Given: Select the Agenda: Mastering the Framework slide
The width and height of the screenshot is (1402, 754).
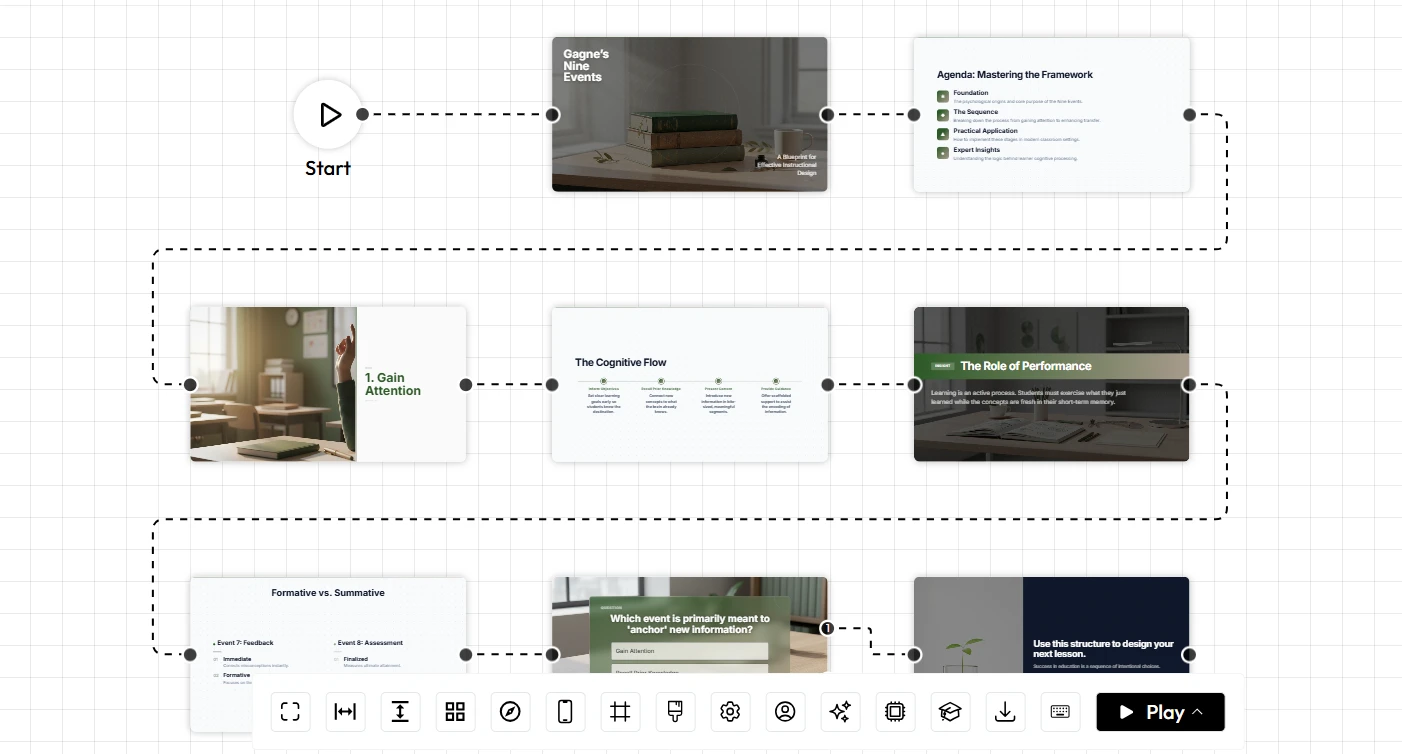Looking at the screenshot, I should [x=1052, y=114].
